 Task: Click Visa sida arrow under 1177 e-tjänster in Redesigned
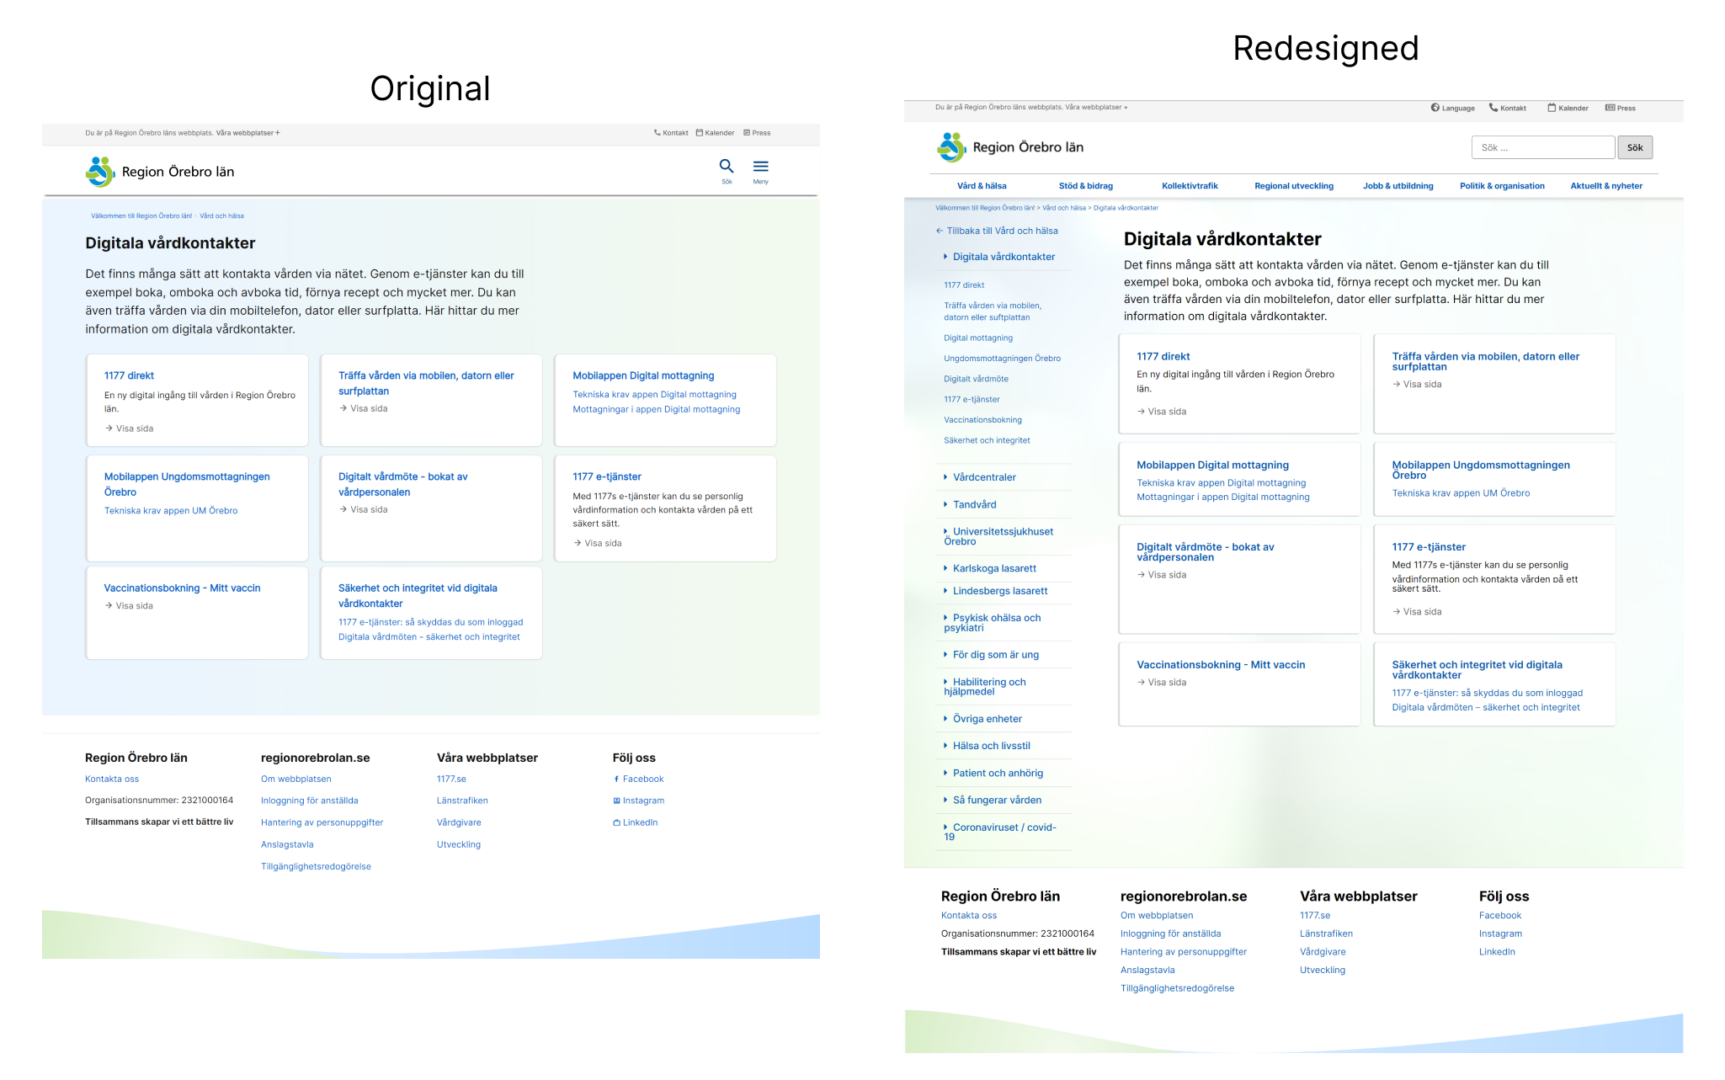[x=1396, y=612]
